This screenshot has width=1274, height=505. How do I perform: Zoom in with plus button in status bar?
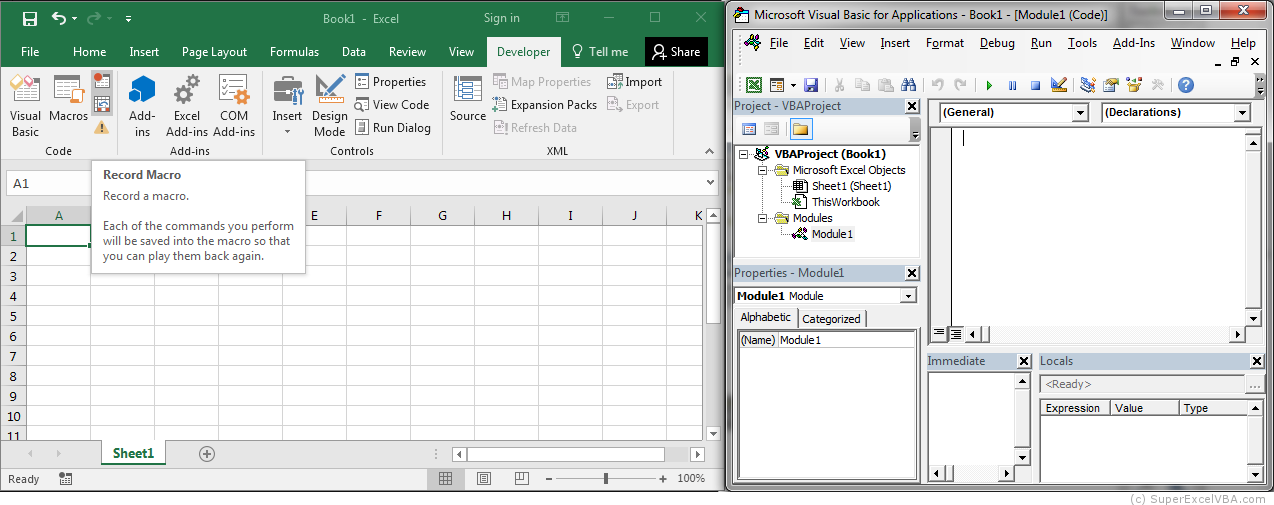pyautogui.click(x=662, y=479)
